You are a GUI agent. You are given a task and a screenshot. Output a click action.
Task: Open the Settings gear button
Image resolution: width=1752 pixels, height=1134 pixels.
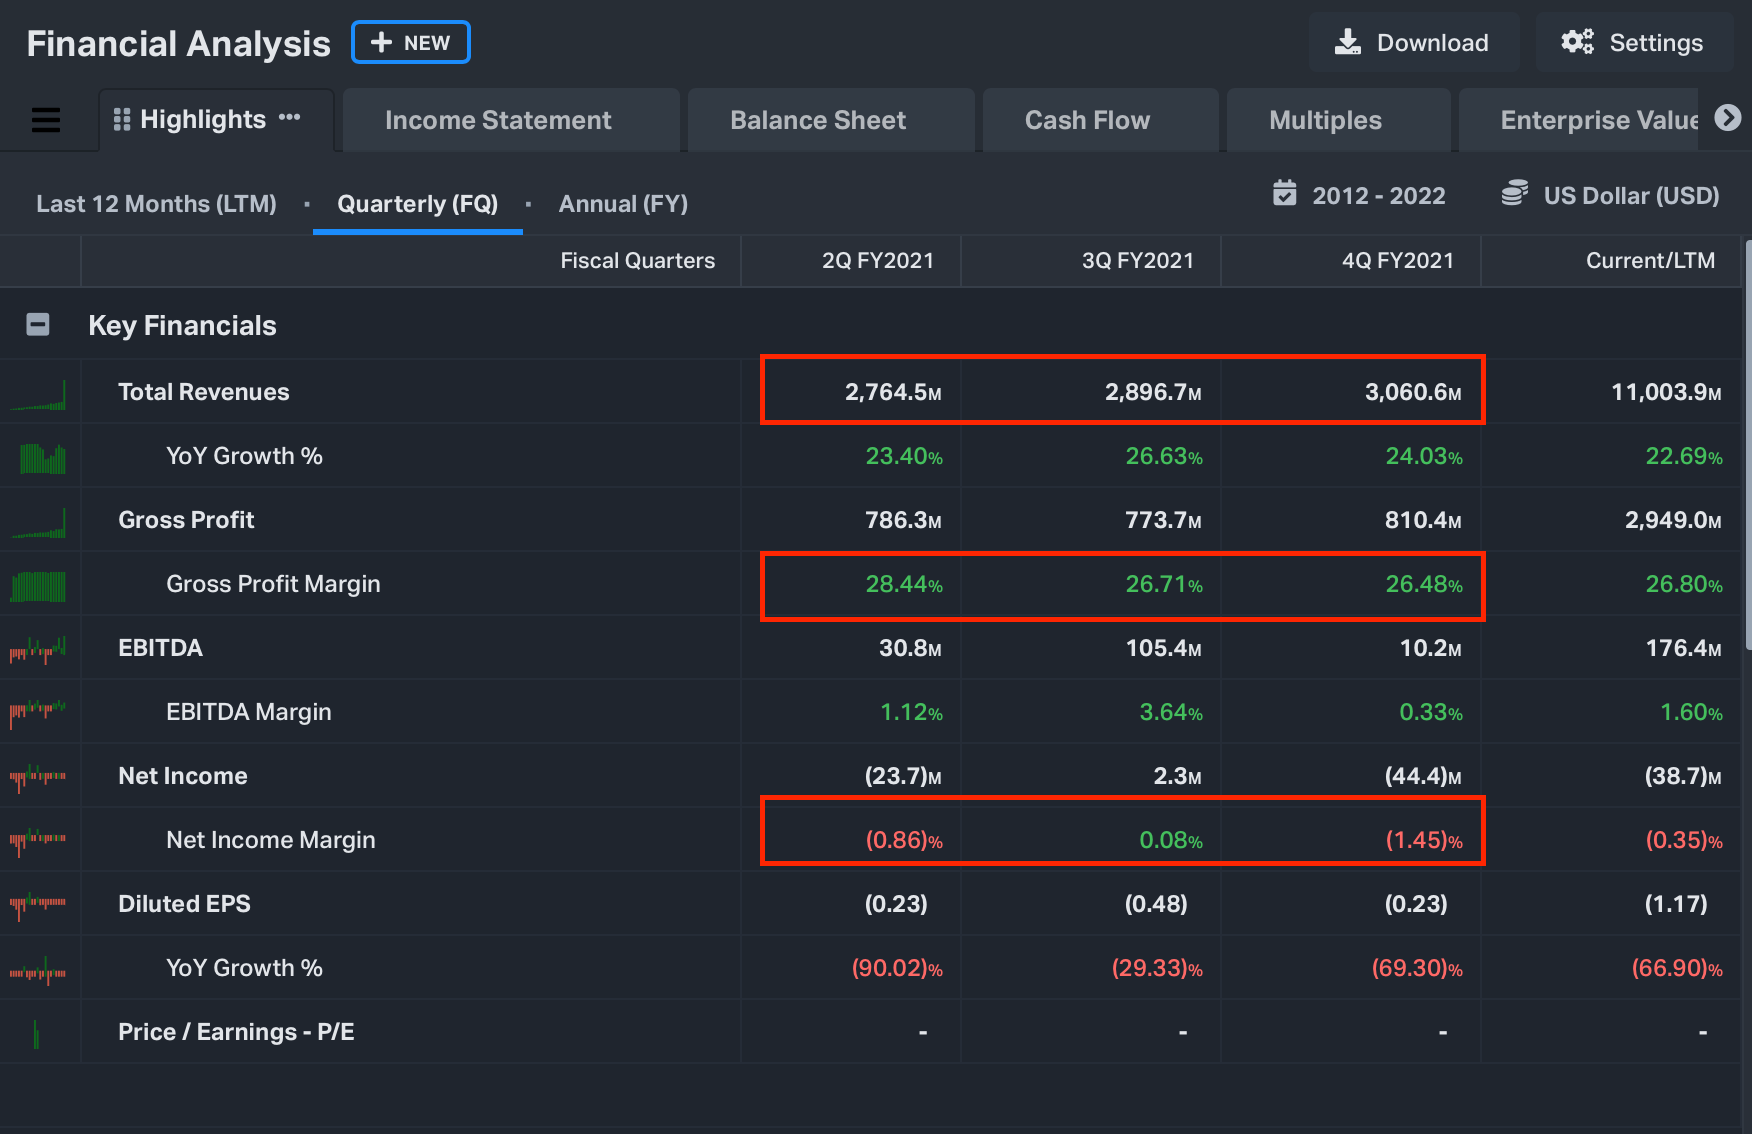1633,43
